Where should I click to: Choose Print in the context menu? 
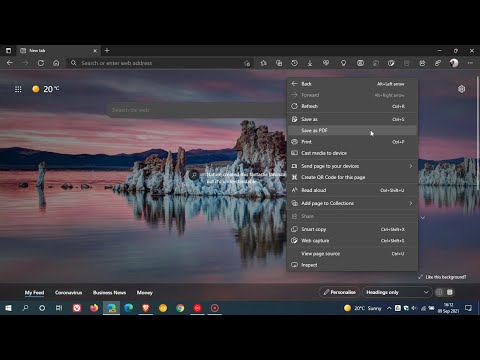(x=352, y=142)
